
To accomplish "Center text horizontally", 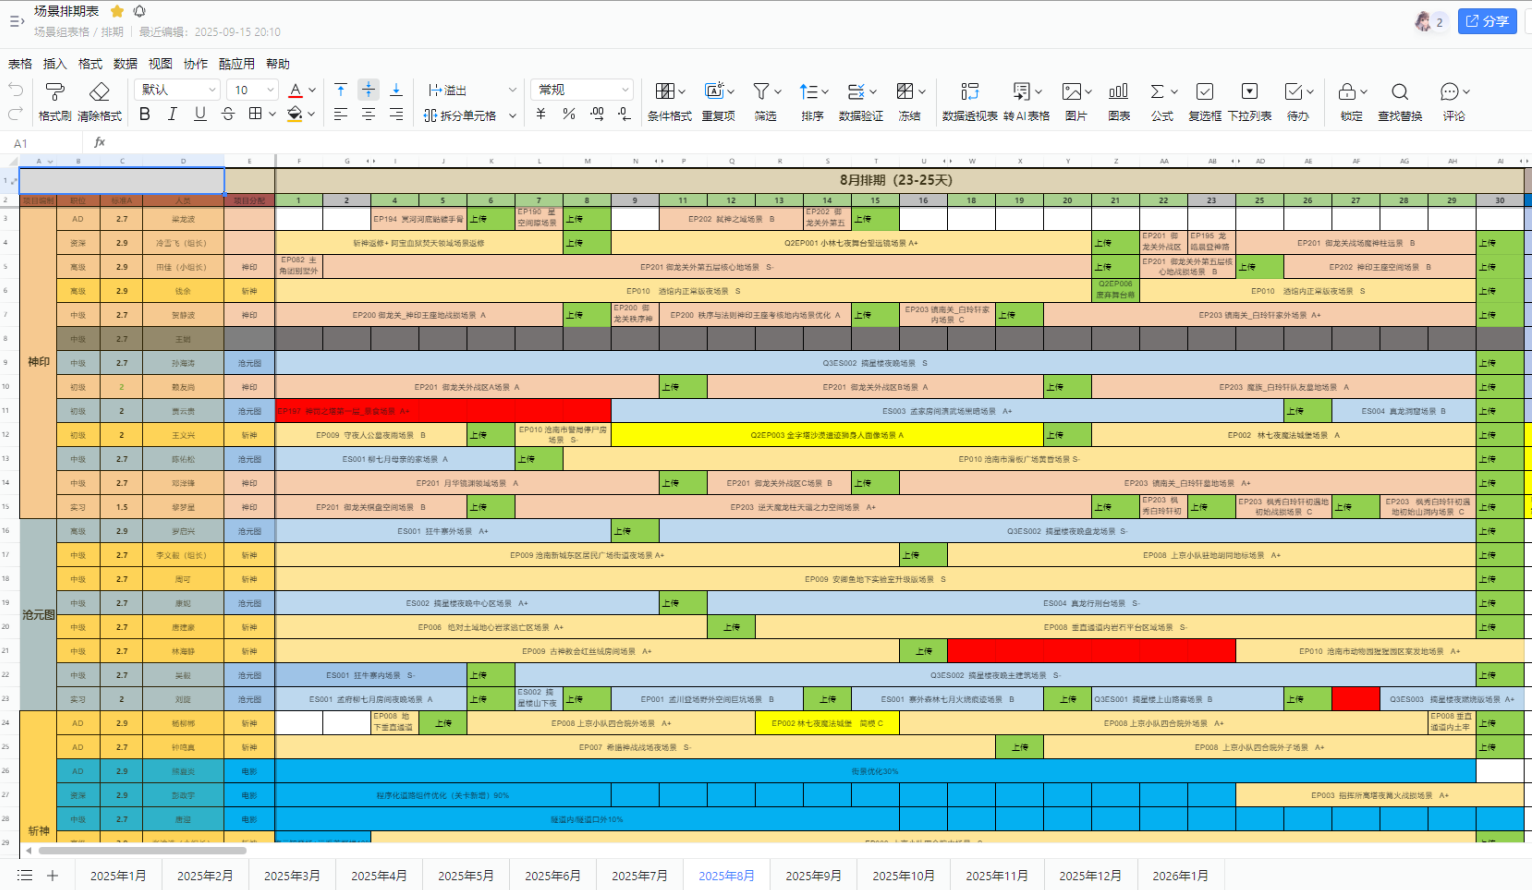I will (x=368, y=115).
